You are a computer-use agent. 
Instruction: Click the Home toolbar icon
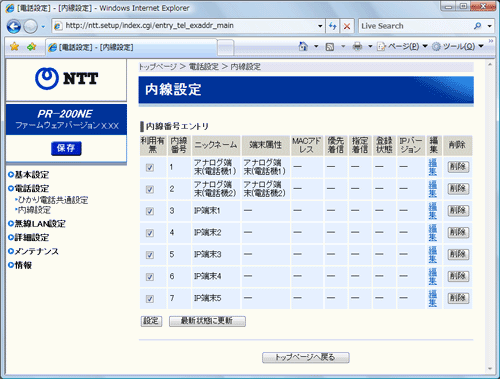(x=303, y=46)
